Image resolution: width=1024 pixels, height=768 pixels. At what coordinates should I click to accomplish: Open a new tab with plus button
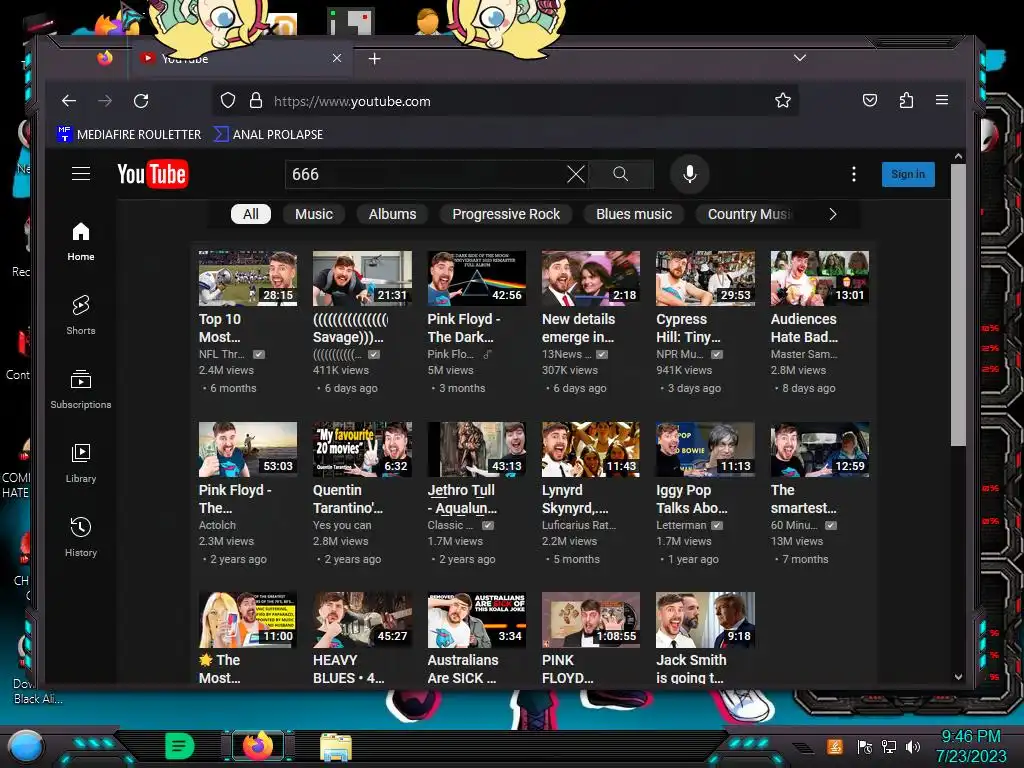coord(374,59)
